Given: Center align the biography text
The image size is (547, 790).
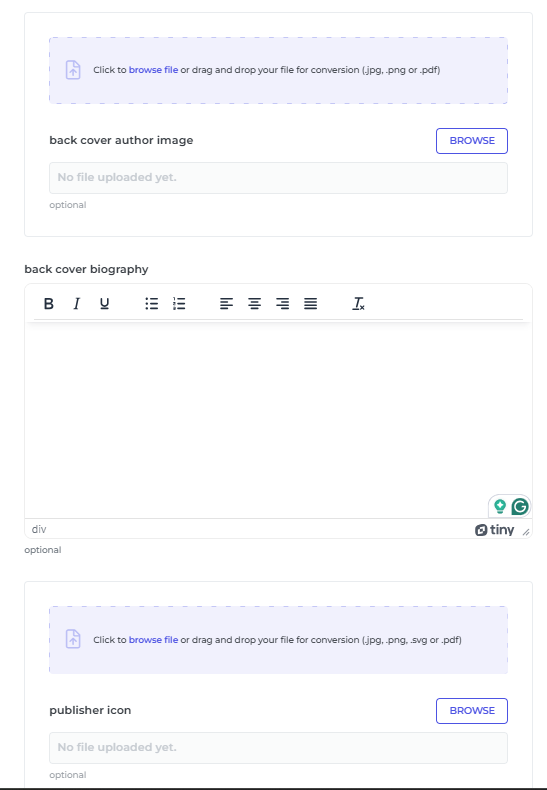Looking at the screenshot, I should [x=254, y=303].
